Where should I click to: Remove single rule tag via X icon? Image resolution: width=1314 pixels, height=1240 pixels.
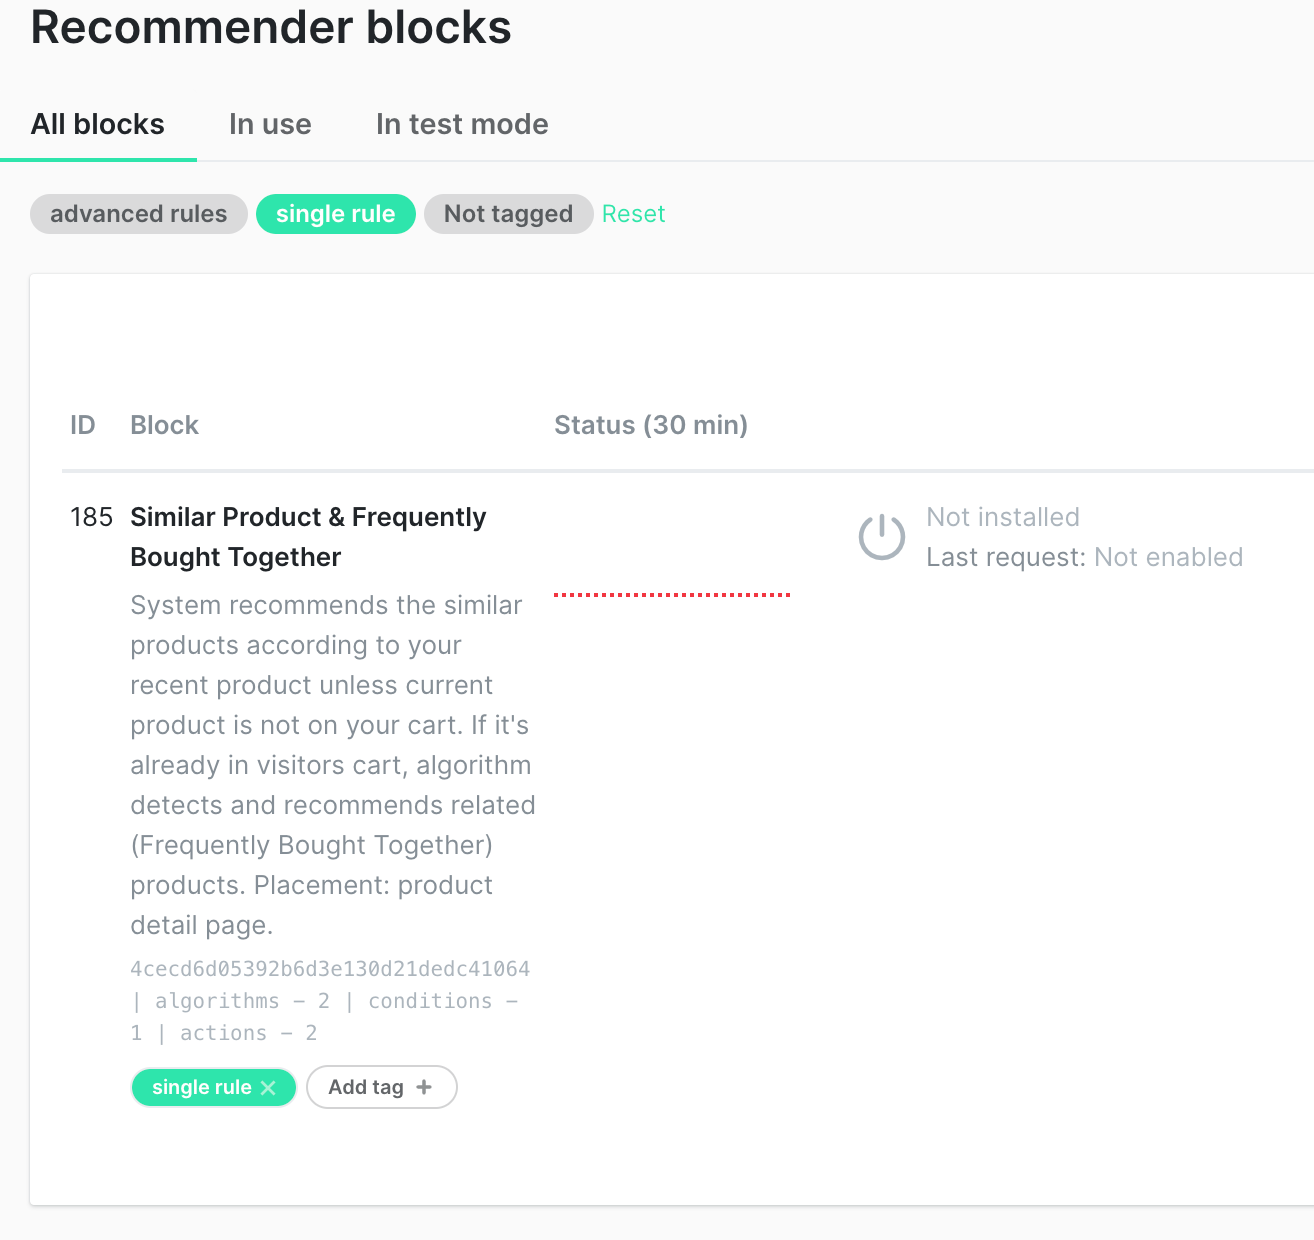268,1088
